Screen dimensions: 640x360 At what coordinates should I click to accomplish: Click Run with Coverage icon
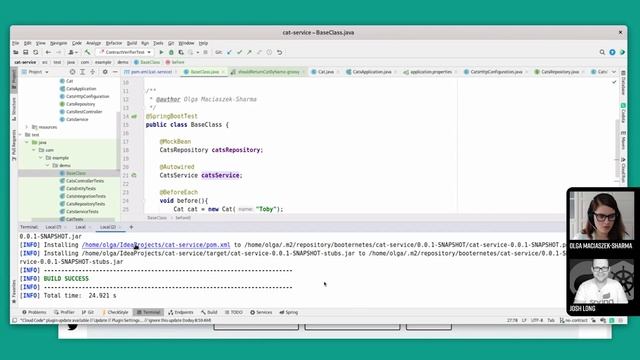tap(181, 52)
